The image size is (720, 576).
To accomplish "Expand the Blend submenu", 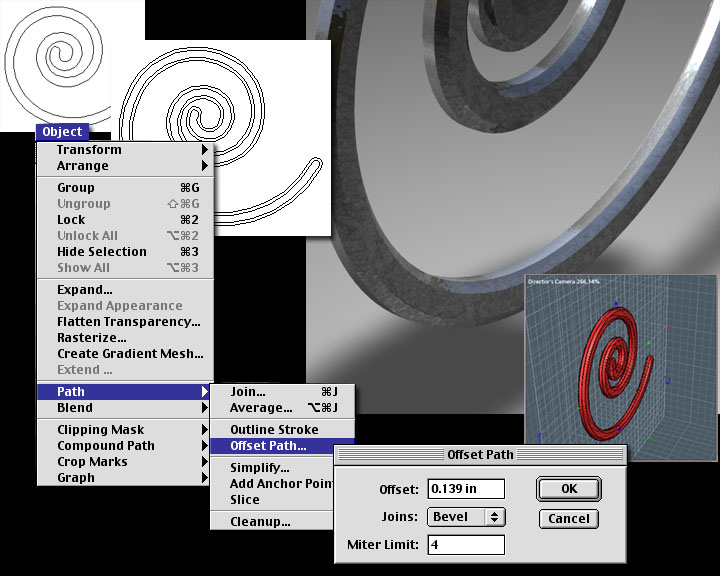I will pos(75,408).
